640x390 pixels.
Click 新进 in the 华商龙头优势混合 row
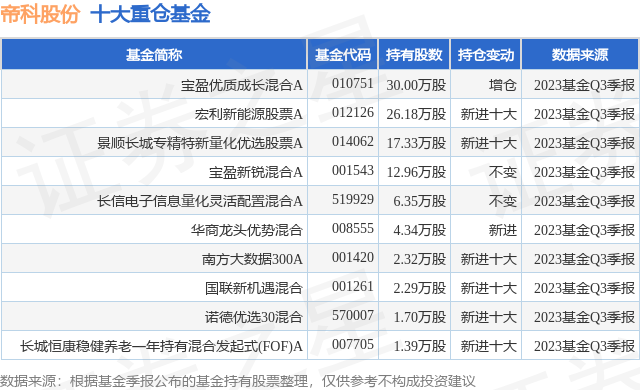(x=503, y=230)
